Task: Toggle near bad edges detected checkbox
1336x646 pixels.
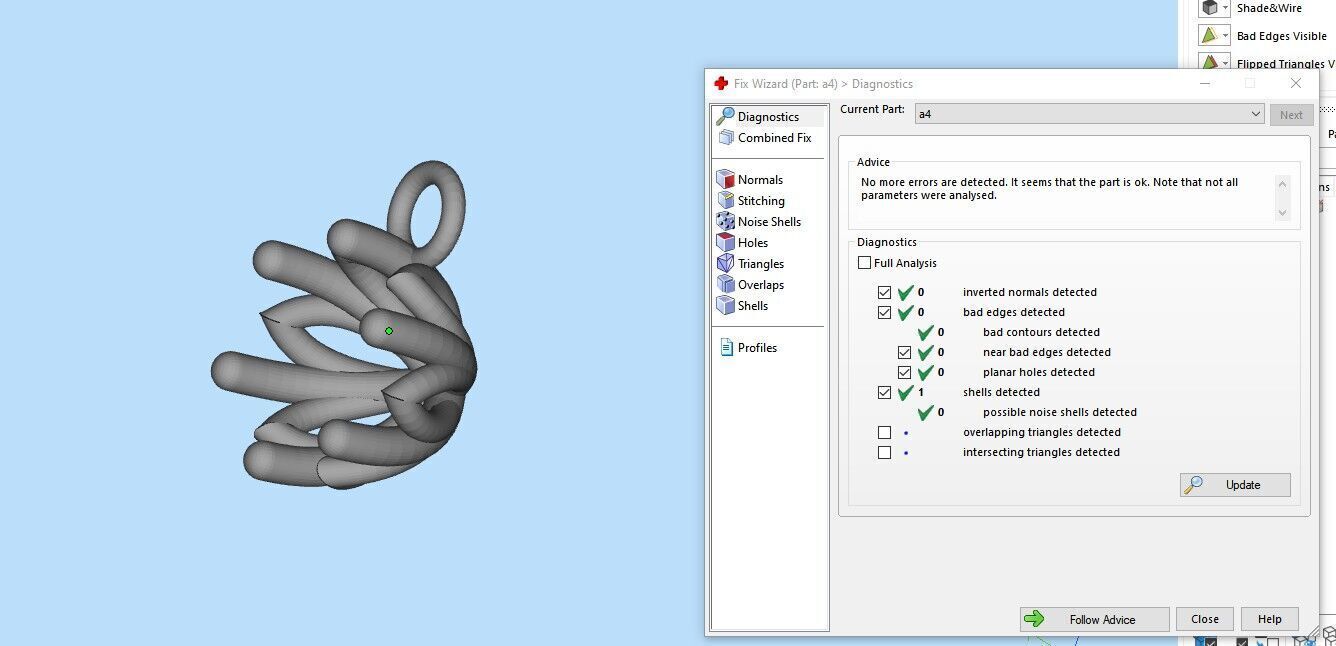Action: [x=904, y=352]
